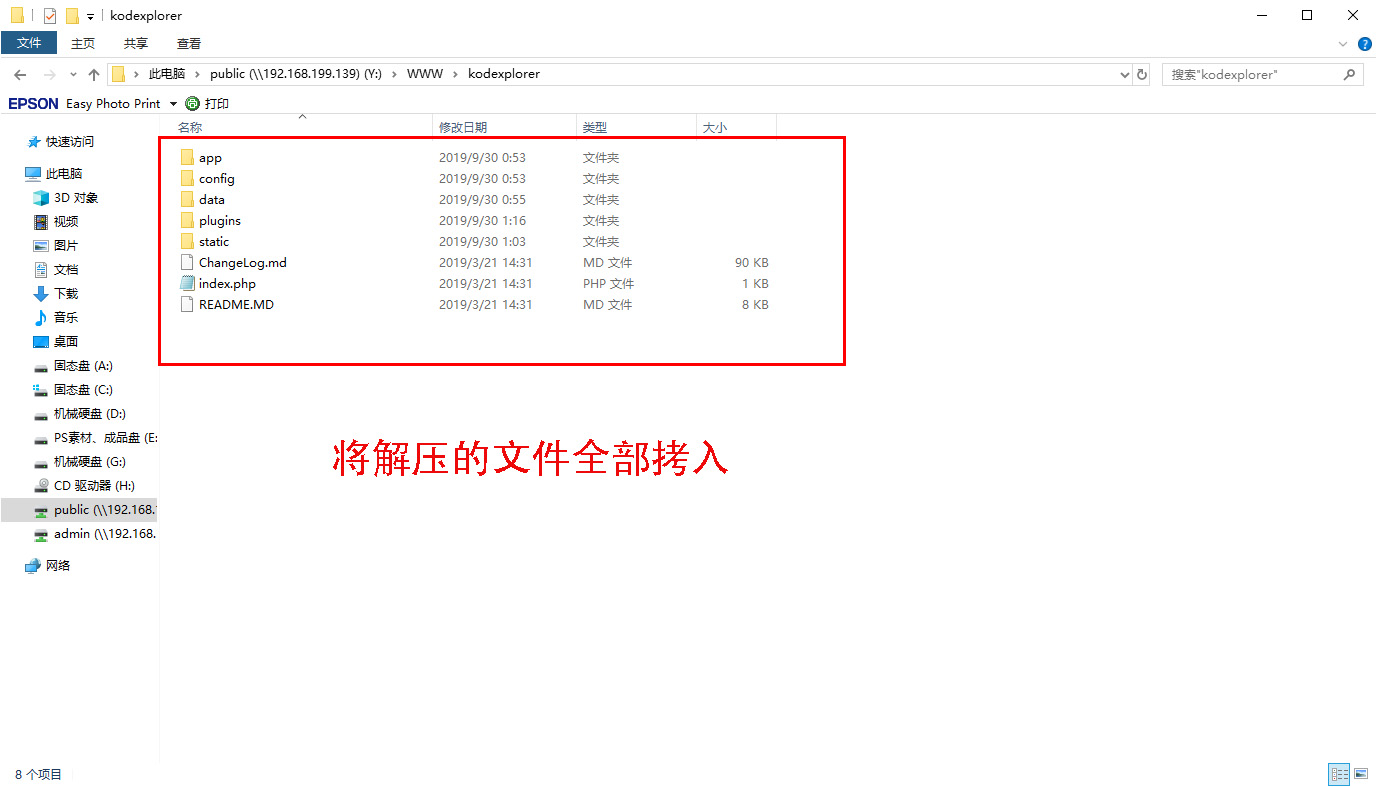Select the plugins folder icon
Screen dimensions: 1377x787
(x=187, y=221)
